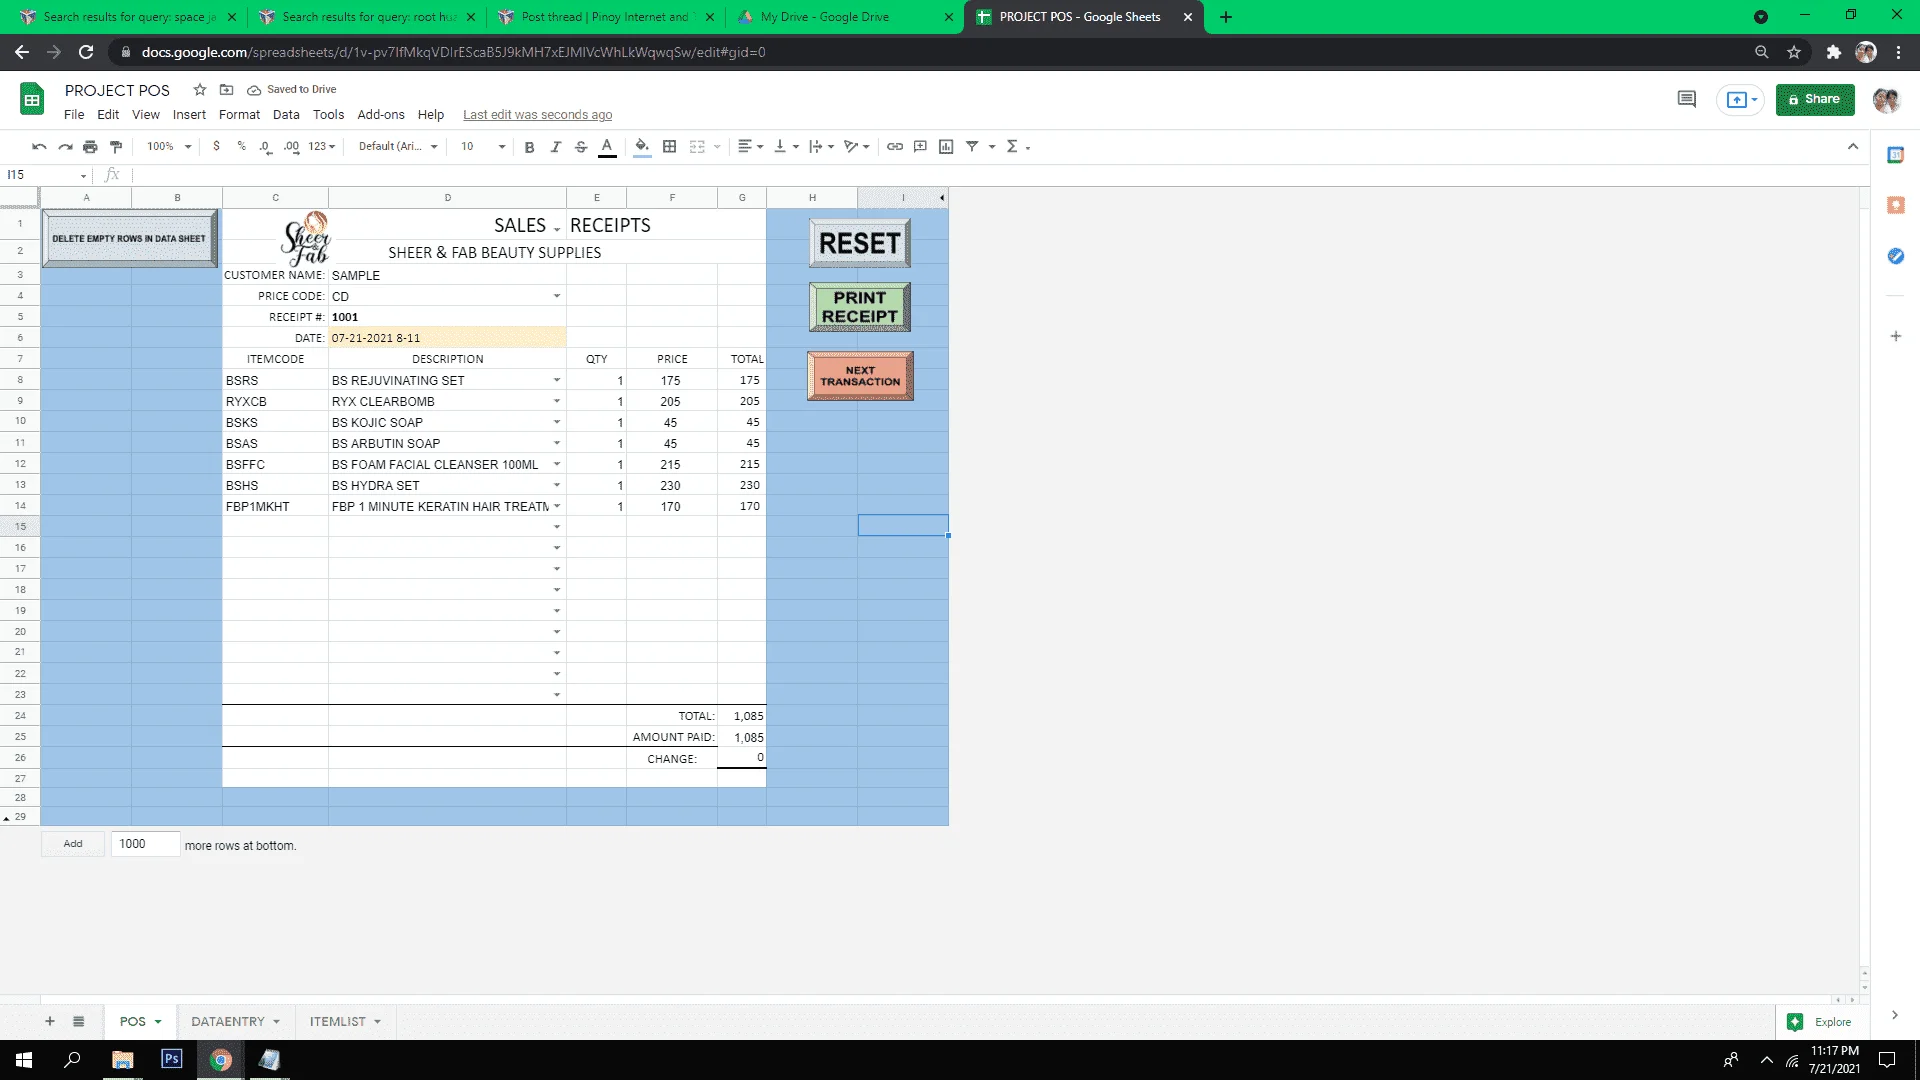The width and height of the screenshot is (1920, 1080).
Task: Click the Add new sheet plus icon
Action: coord(49,1021)
